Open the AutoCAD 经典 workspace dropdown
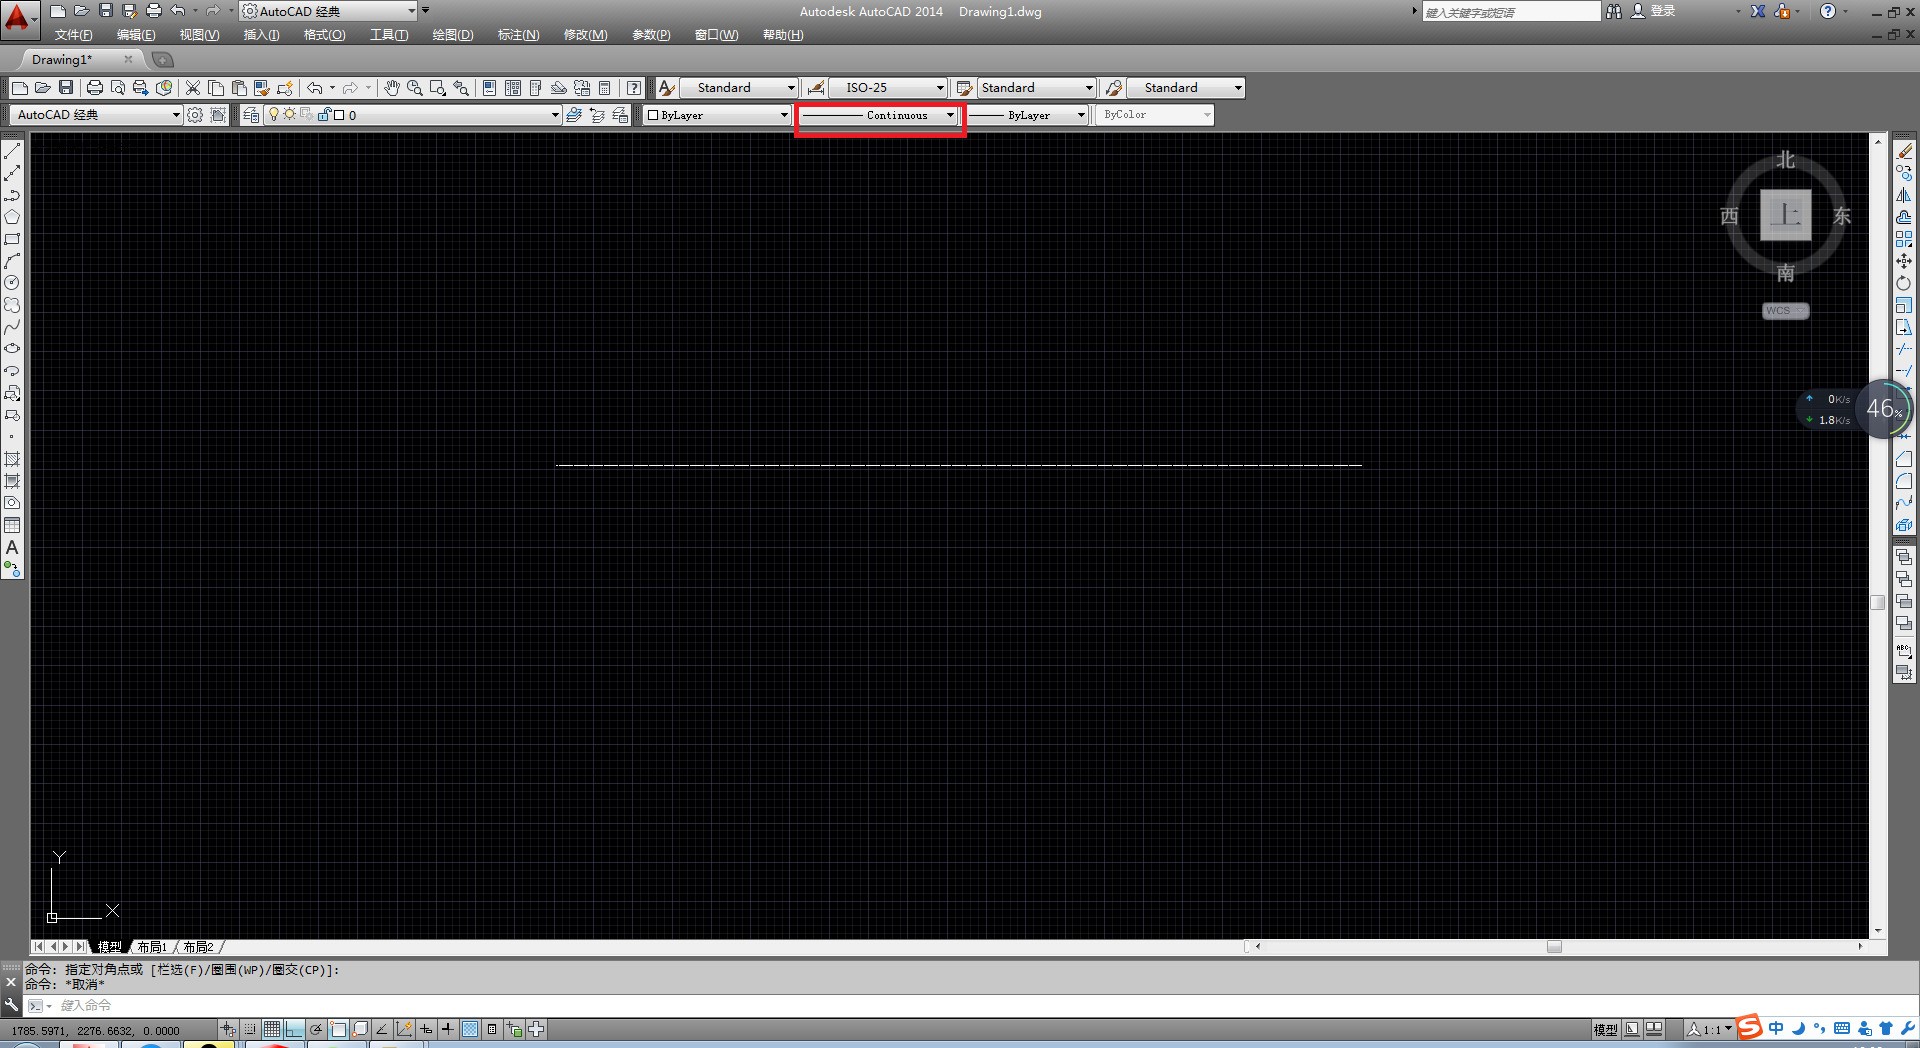Screen dimensions: 1920x1048 [176, 115]
